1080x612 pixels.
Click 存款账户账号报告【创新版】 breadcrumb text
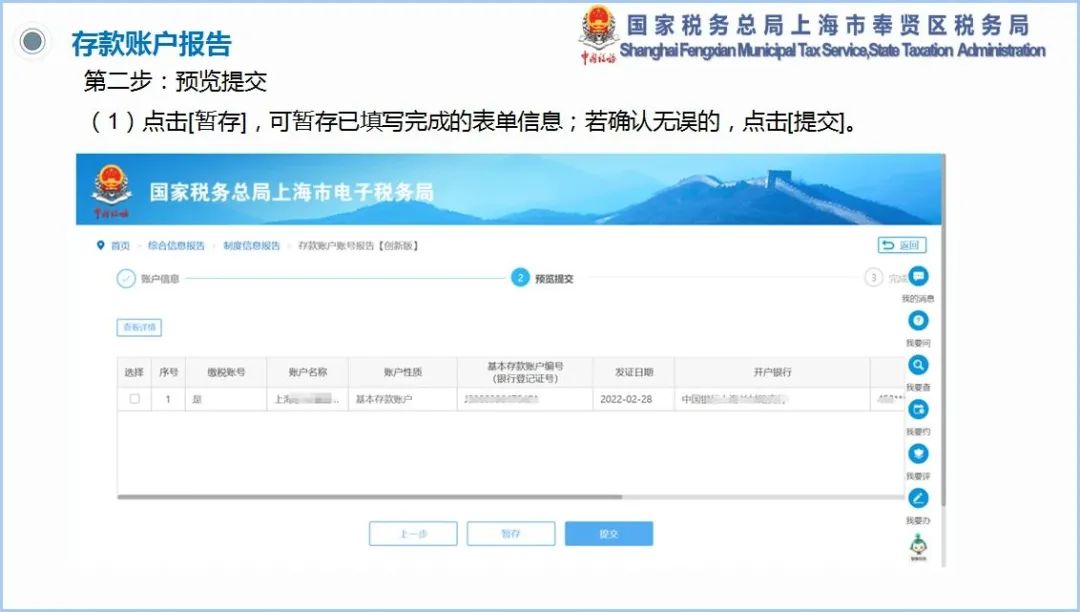(x=358, y=246)
